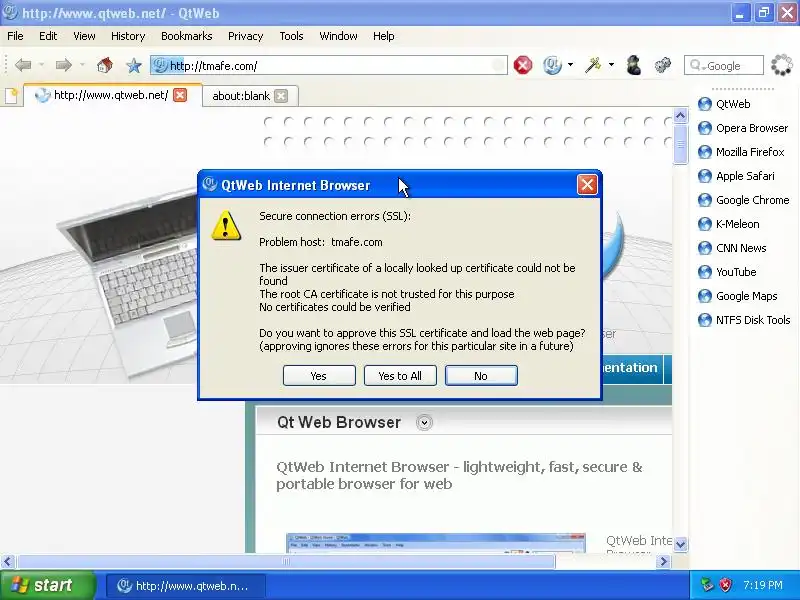800x600 pixels.
Task: Open the QtWeb bookmark link
Action: click(x=724, y=104)
